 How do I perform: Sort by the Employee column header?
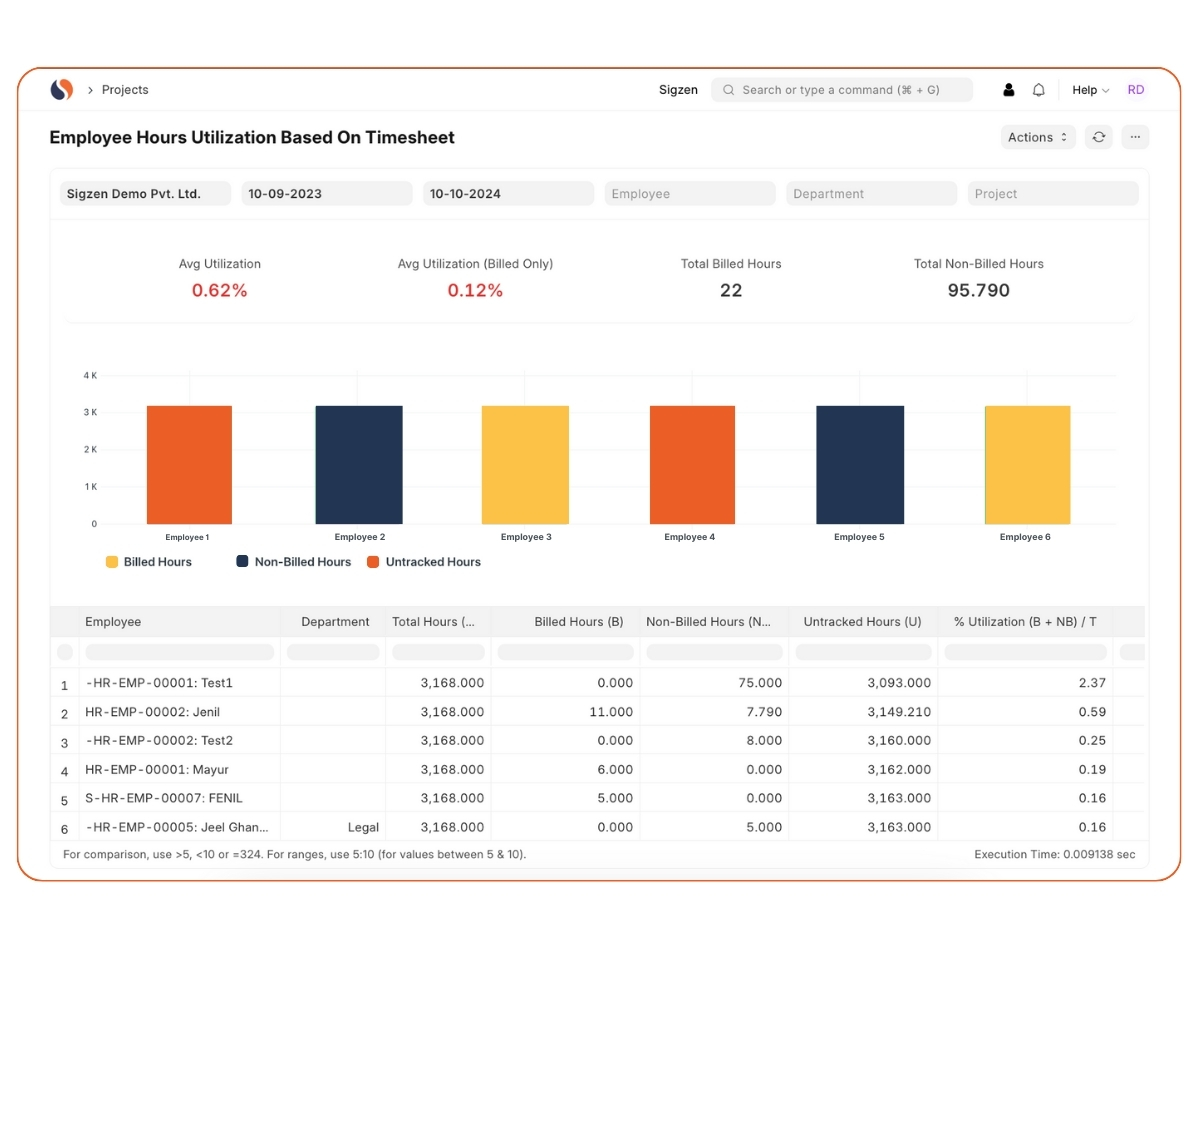pos(113,622)
